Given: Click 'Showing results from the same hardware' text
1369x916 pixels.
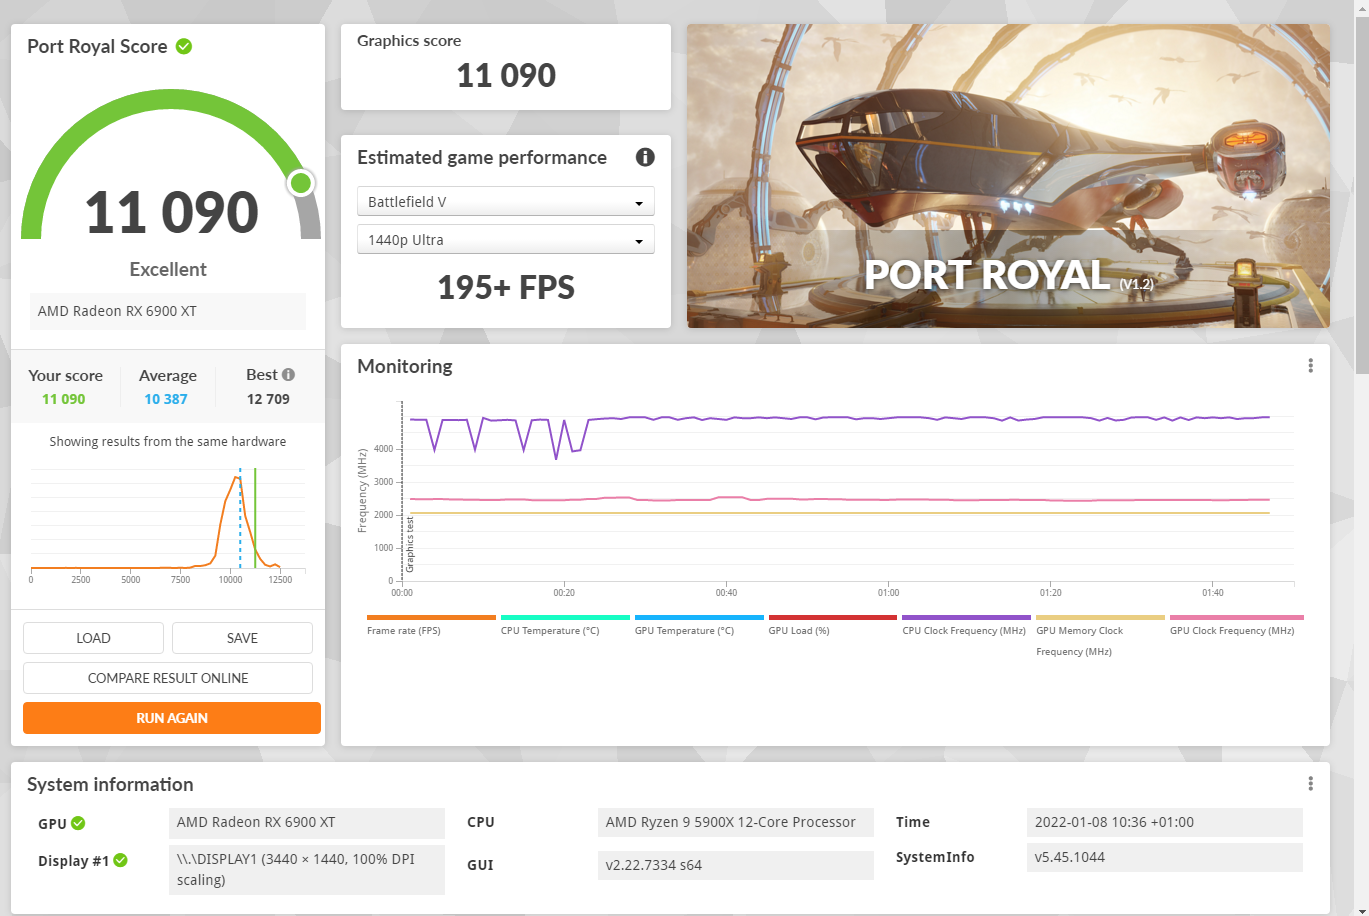Looking at the screenshot, I should click(x=168, y=441).
